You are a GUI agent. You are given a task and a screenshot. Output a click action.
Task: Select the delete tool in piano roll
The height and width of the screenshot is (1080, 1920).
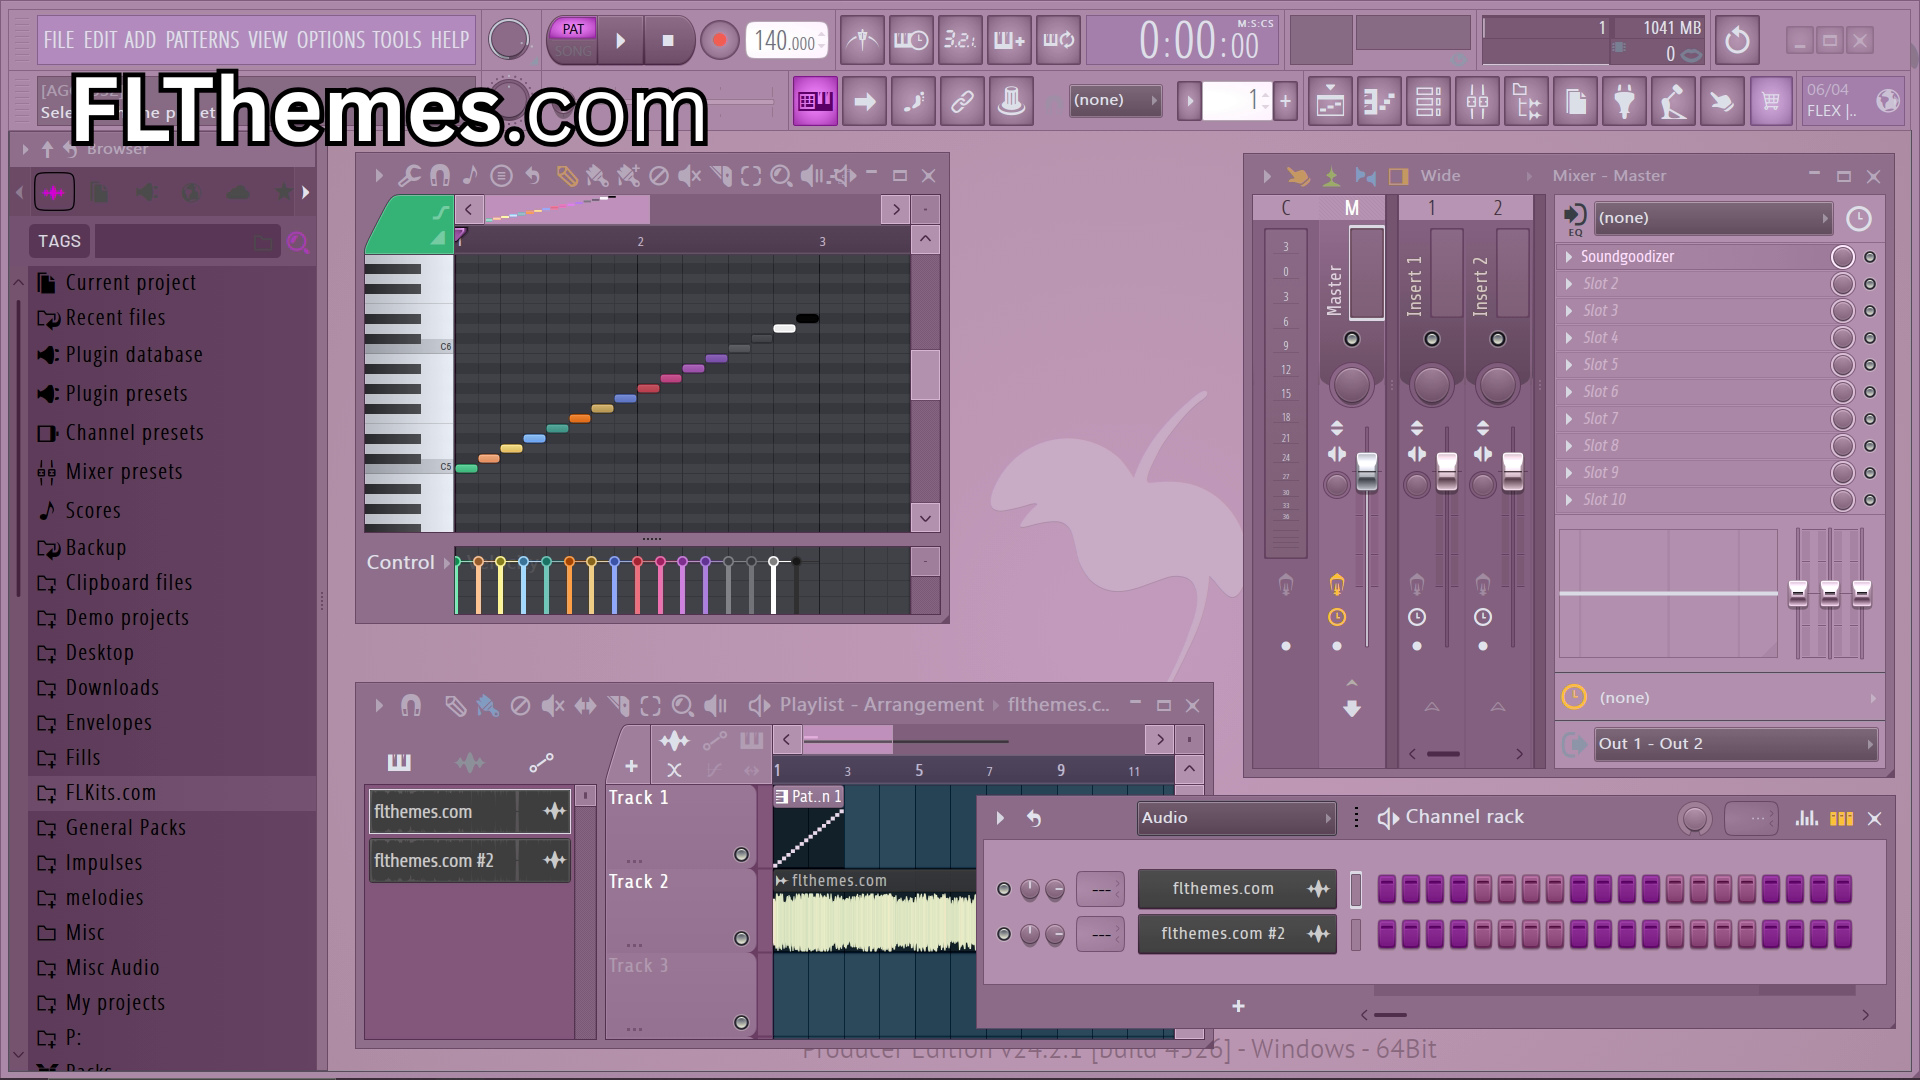(658, 176)
